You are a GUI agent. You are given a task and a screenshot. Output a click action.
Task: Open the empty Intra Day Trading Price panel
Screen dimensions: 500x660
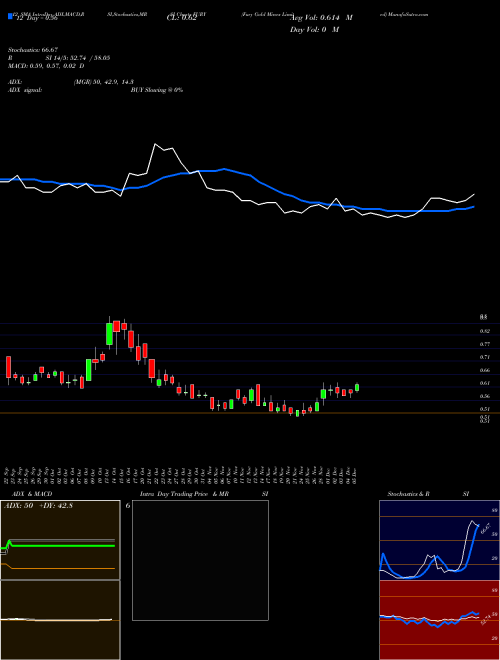[200, 560]
